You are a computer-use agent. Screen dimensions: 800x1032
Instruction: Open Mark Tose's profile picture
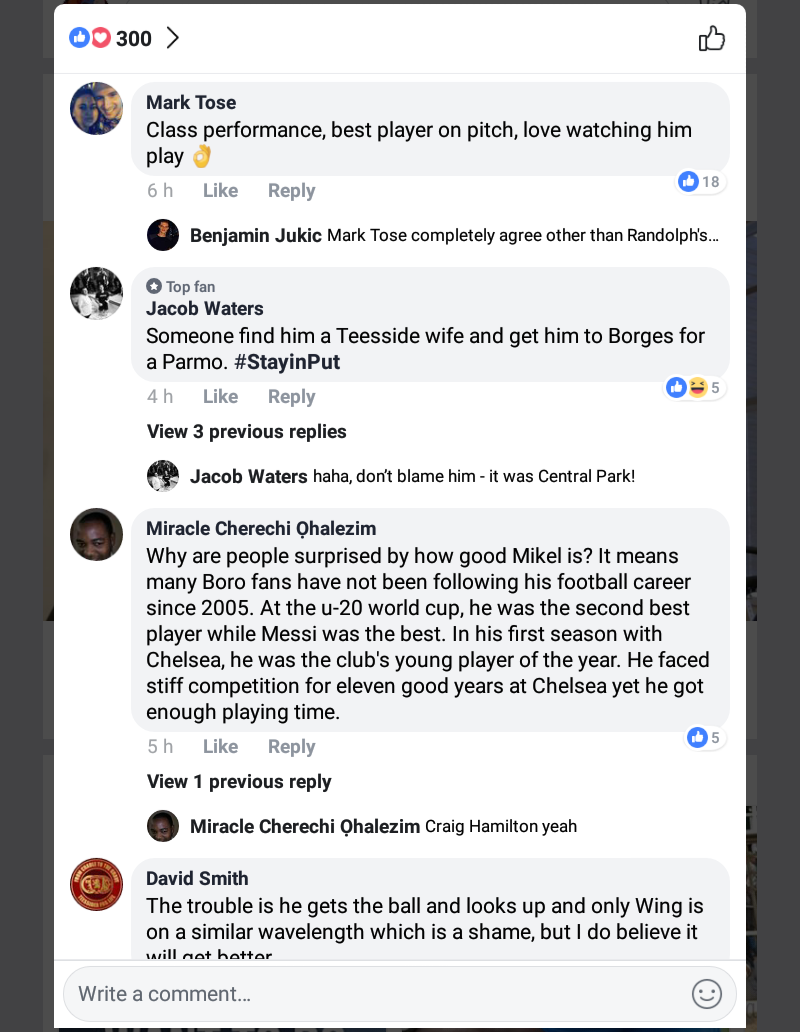coord(96,108)
